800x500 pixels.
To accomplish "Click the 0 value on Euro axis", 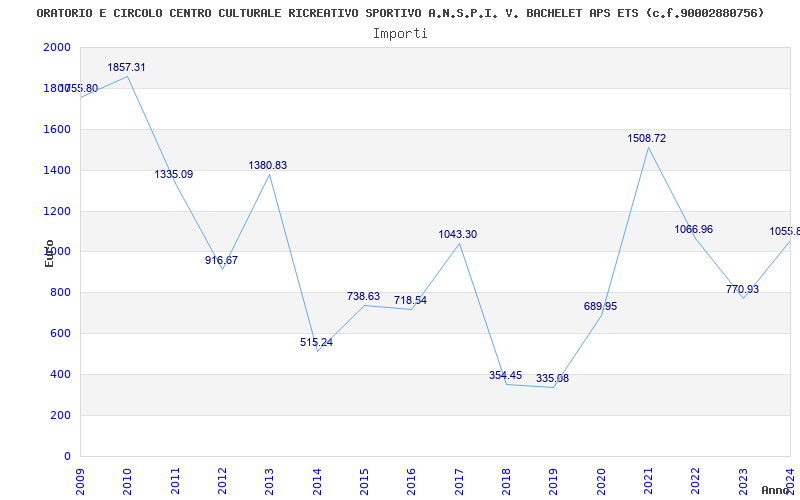I will click(67, 456).
